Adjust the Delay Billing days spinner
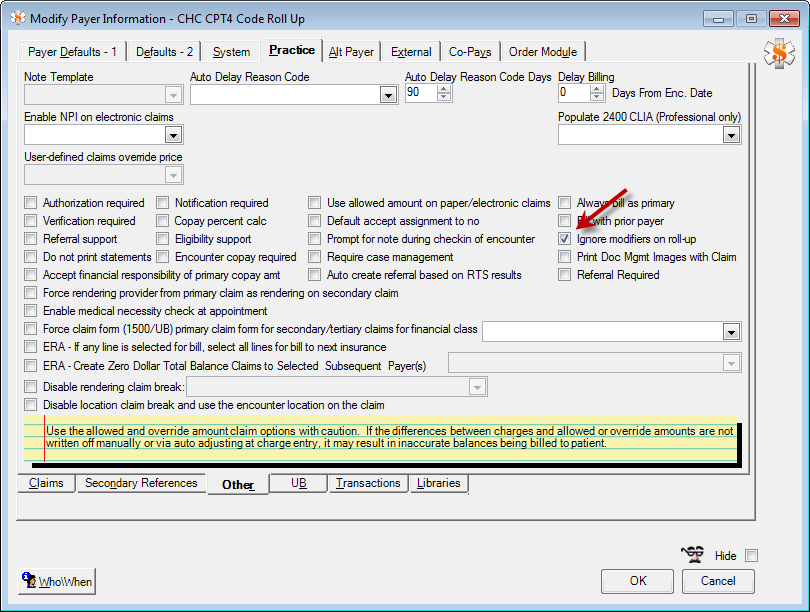Image resolution: width=810 pixels, height=612 pixels. pos(597,93)
